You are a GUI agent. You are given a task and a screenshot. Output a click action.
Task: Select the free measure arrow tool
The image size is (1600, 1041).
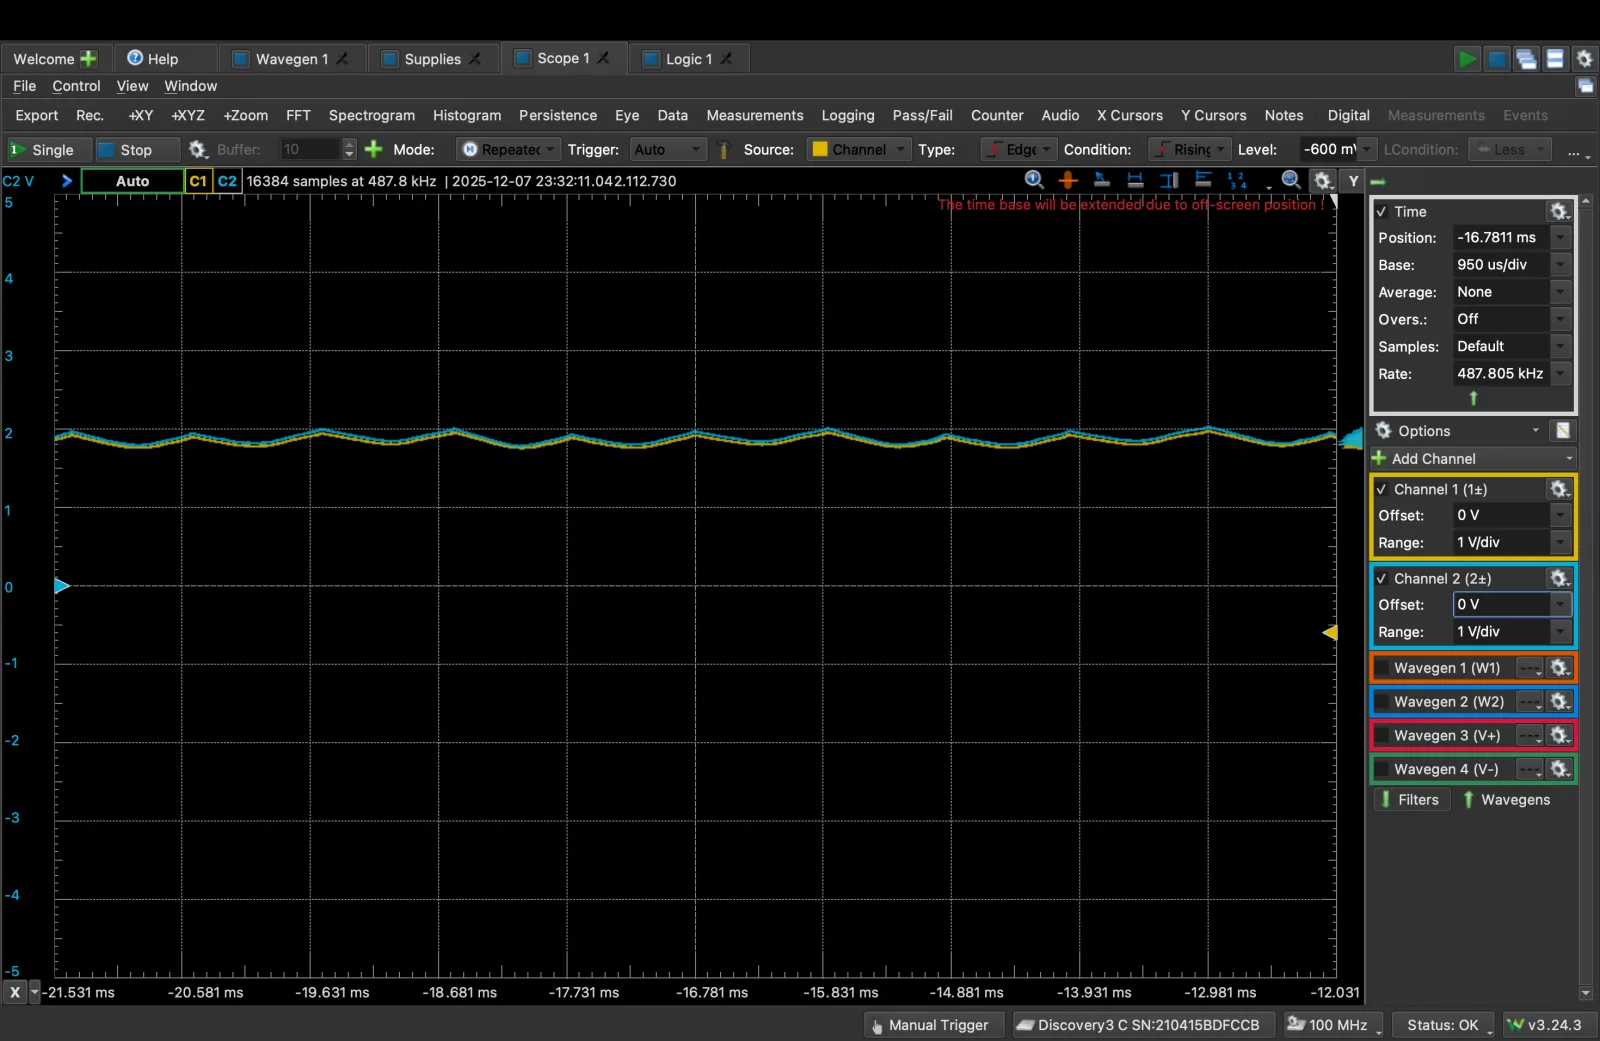[1101, 180]
